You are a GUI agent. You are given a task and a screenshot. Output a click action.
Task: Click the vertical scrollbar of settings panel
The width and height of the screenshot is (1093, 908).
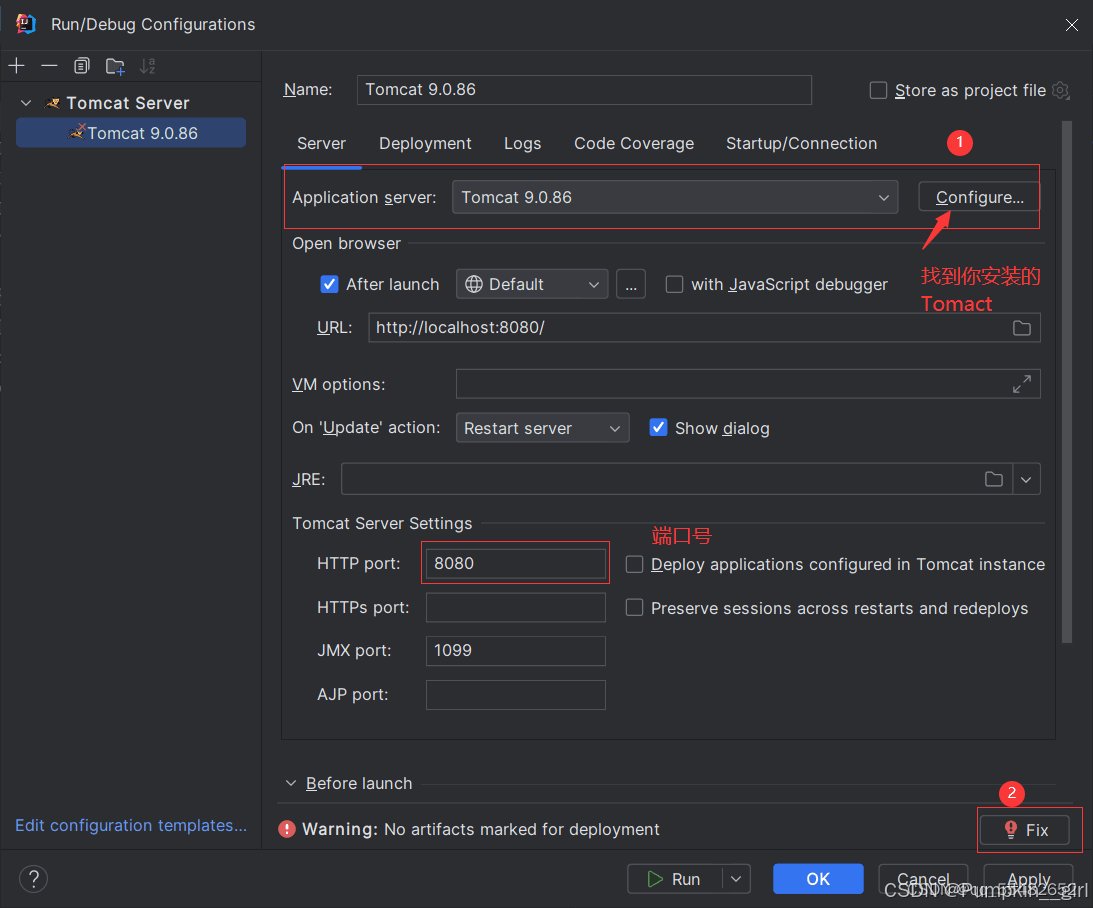pyautogui.click(x=1067, y=382)
